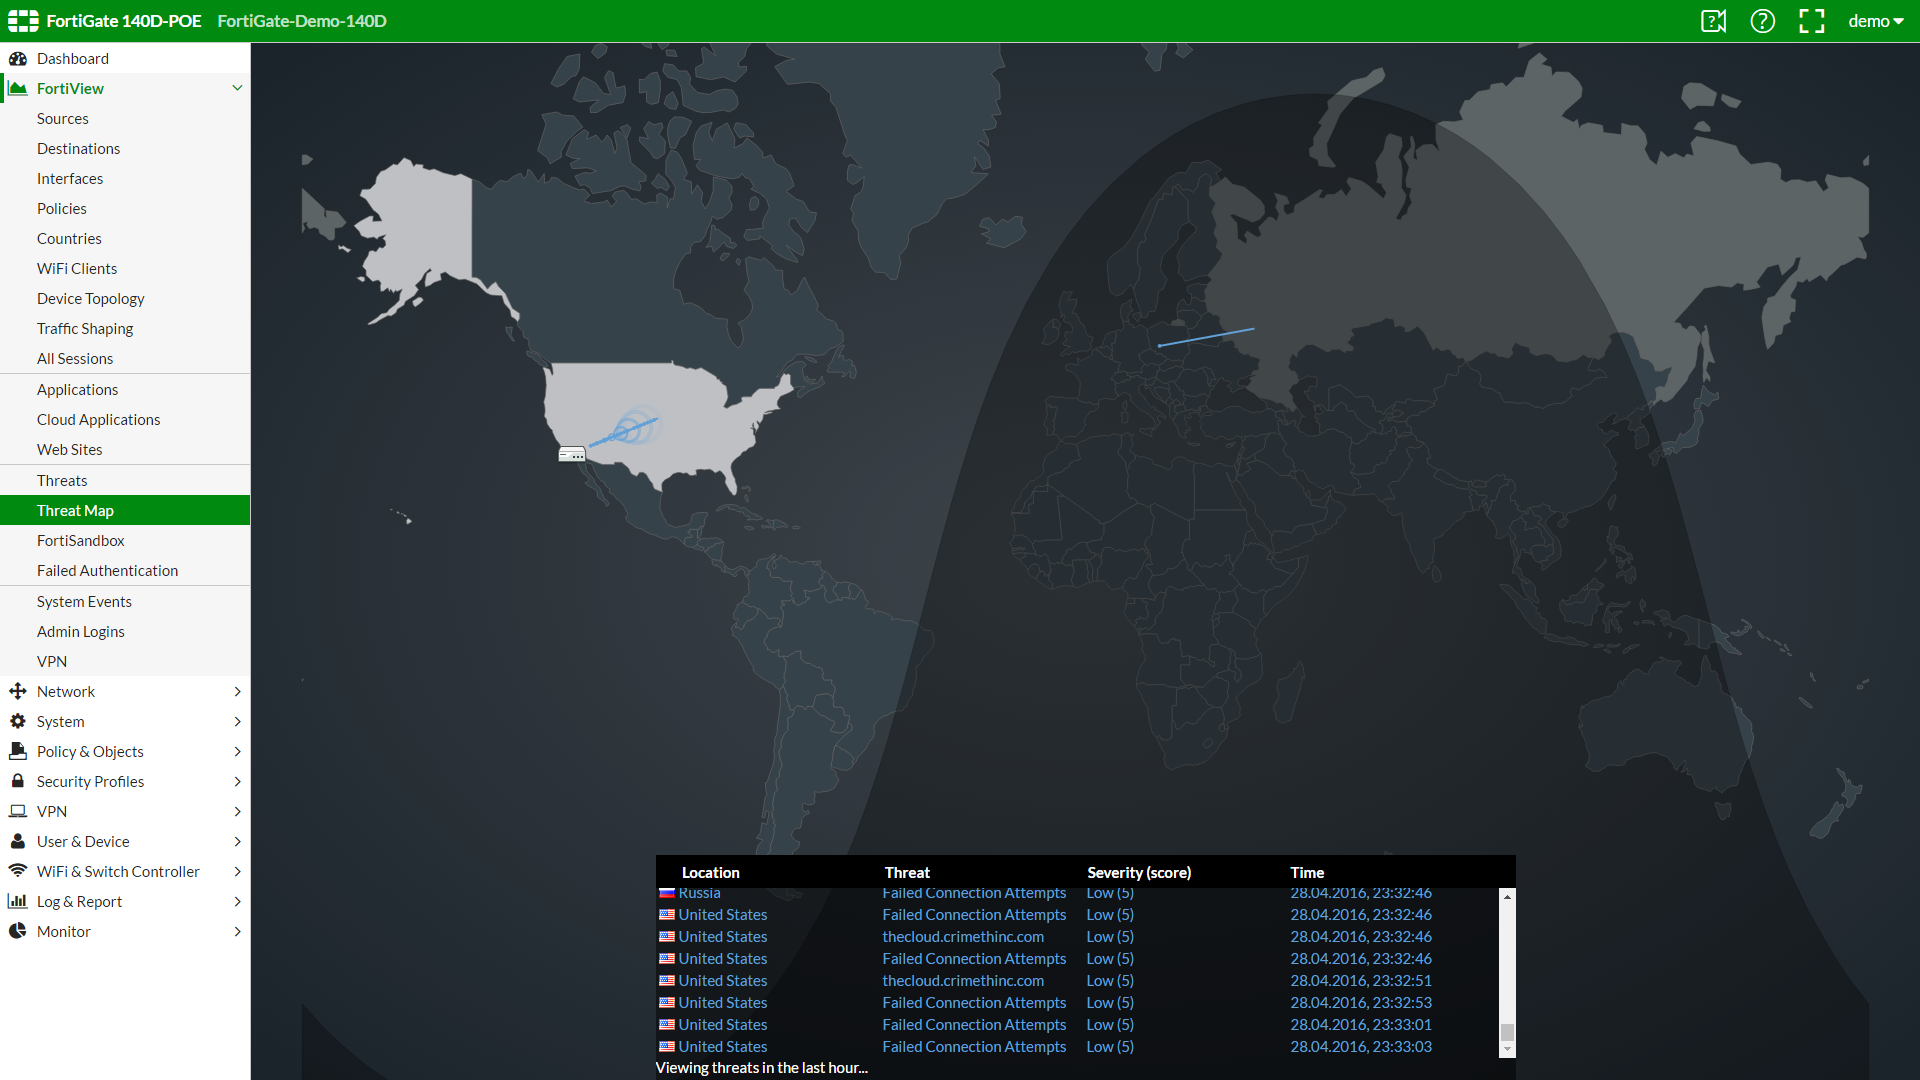Image resolution: width=1920 pixels, height=1080 pixels.
Task: Click the Log & Report chart icon
Action: click(17, 901)
